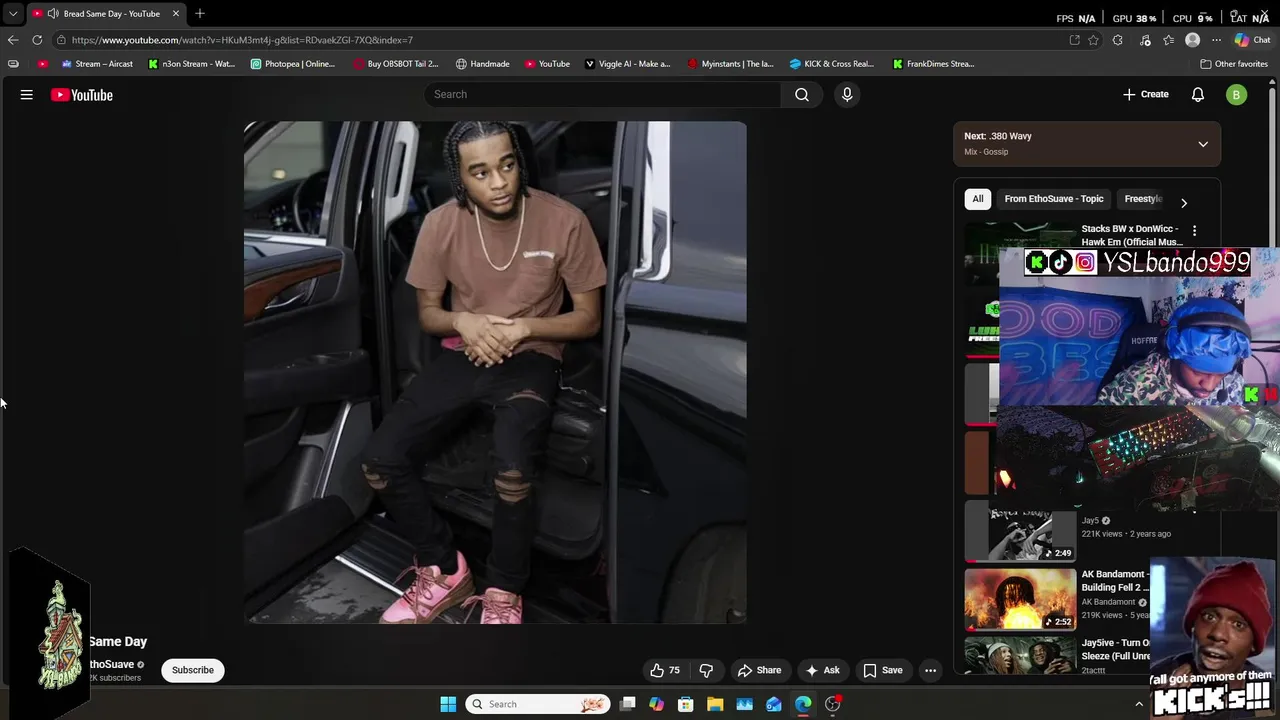Image resolution: width=1280 pixels, height=720 pixels.
Task: Open the Buy OBSBOT Tail 2 bookmark
Action: [x=396, y=64]
